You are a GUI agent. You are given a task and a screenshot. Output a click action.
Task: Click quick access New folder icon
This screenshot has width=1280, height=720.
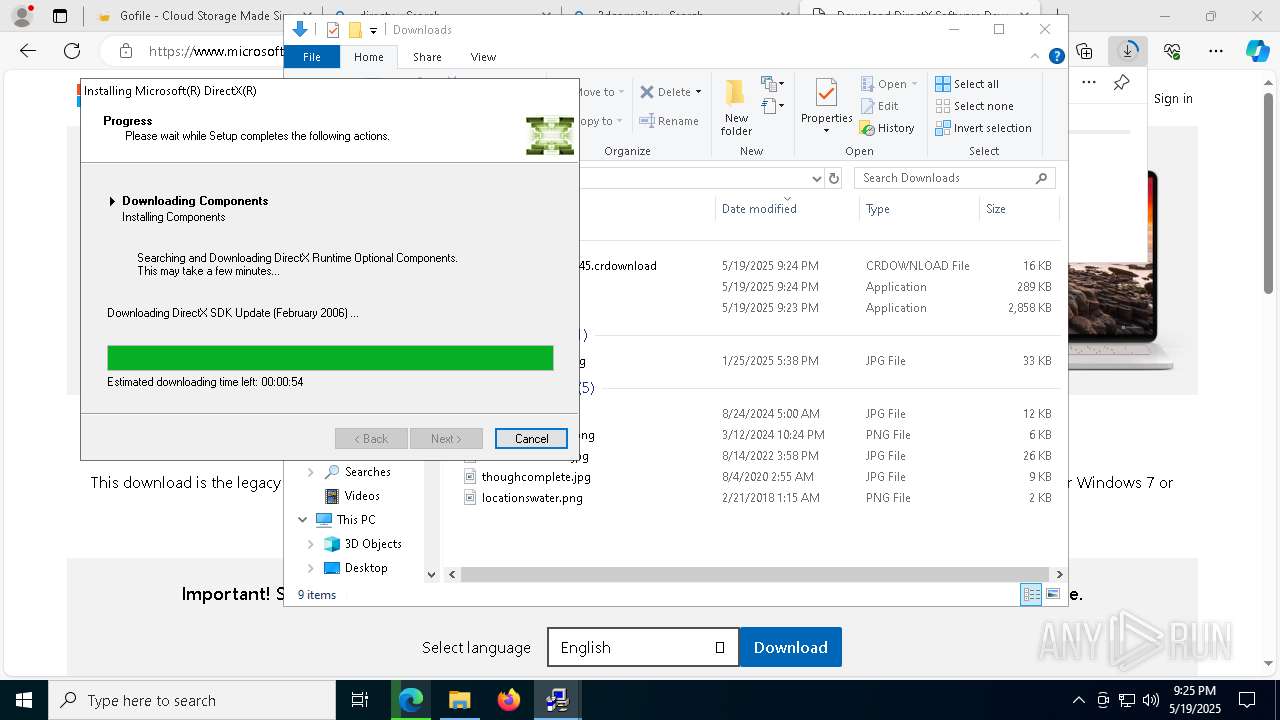355,30
